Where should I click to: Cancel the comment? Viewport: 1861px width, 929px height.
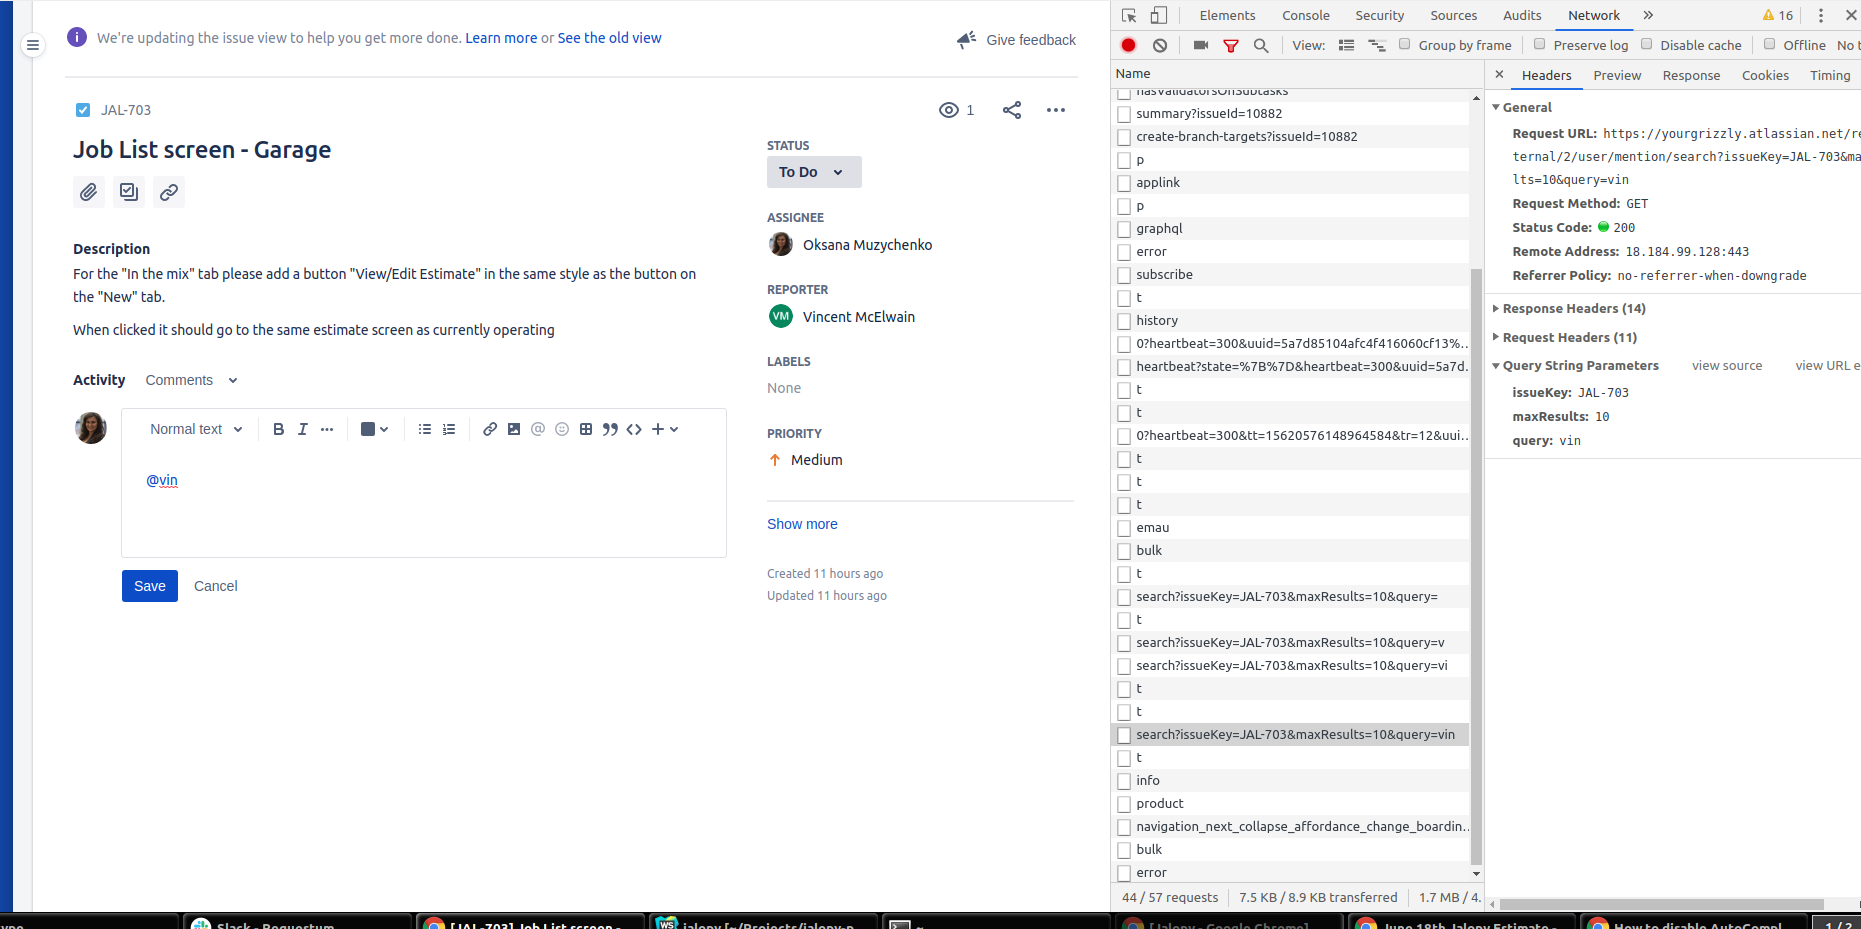tap(216, 586)
